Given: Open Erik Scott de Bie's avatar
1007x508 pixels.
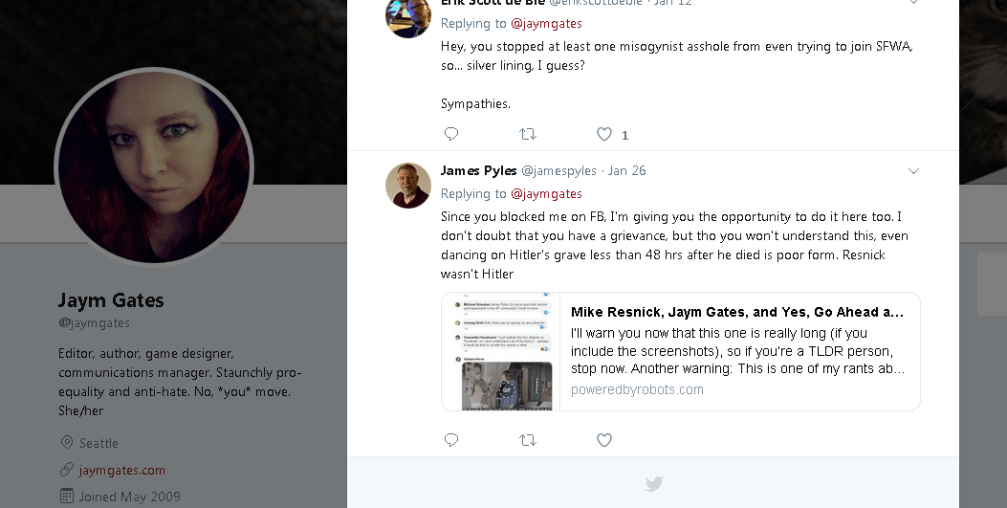Looking at the screenshot, I should (408, 17).
